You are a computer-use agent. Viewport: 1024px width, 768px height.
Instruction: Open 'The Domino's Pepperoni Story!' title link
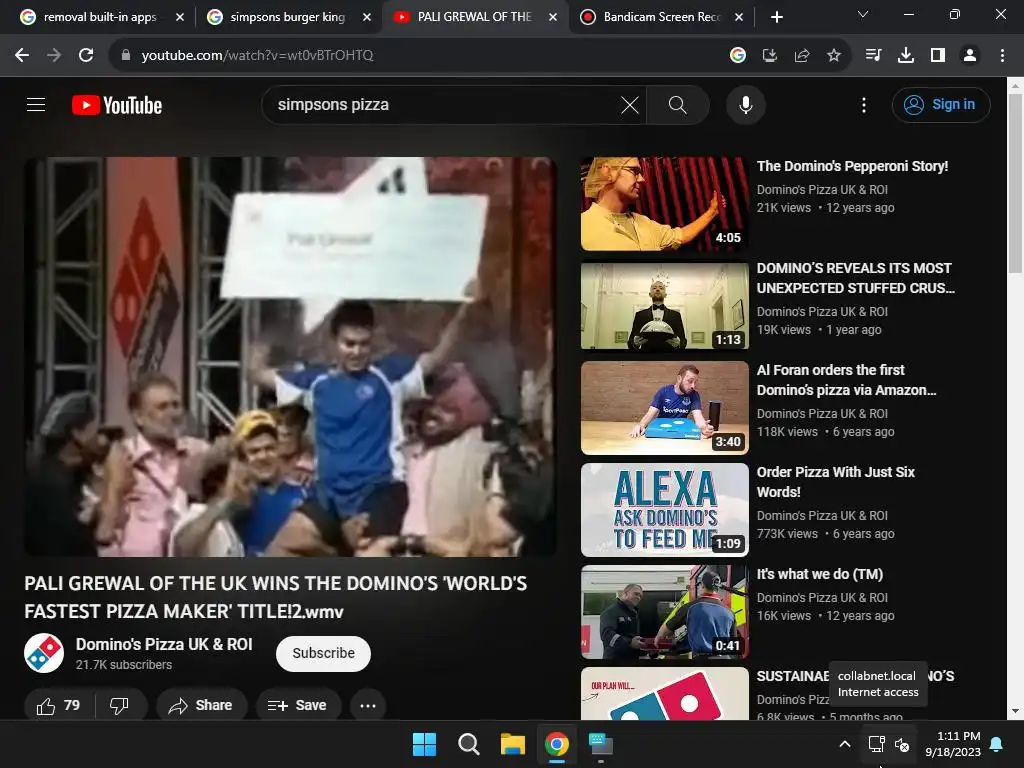coord(852,166)
